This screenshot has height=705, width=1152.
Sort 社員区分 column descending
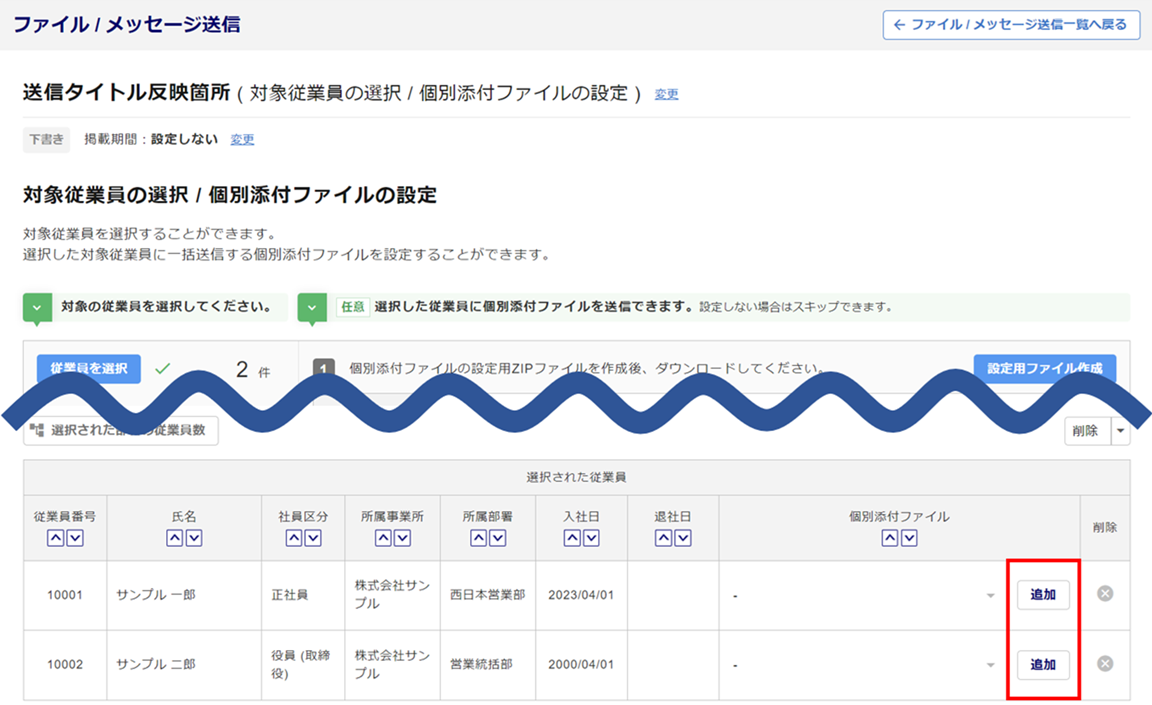coord(313,538)
